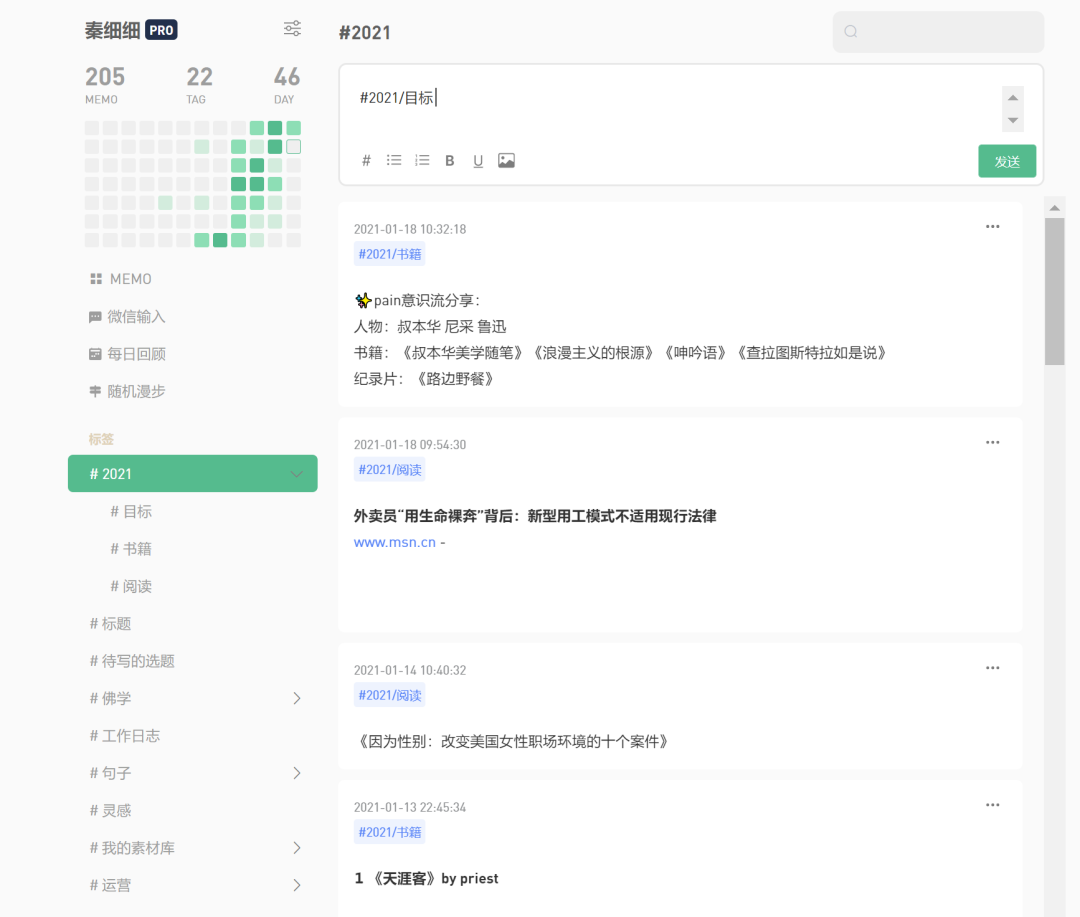This screenshot has width=1080, height=917.
Task: Select the # 工作日志 tag
Action: tap(125, 736)
